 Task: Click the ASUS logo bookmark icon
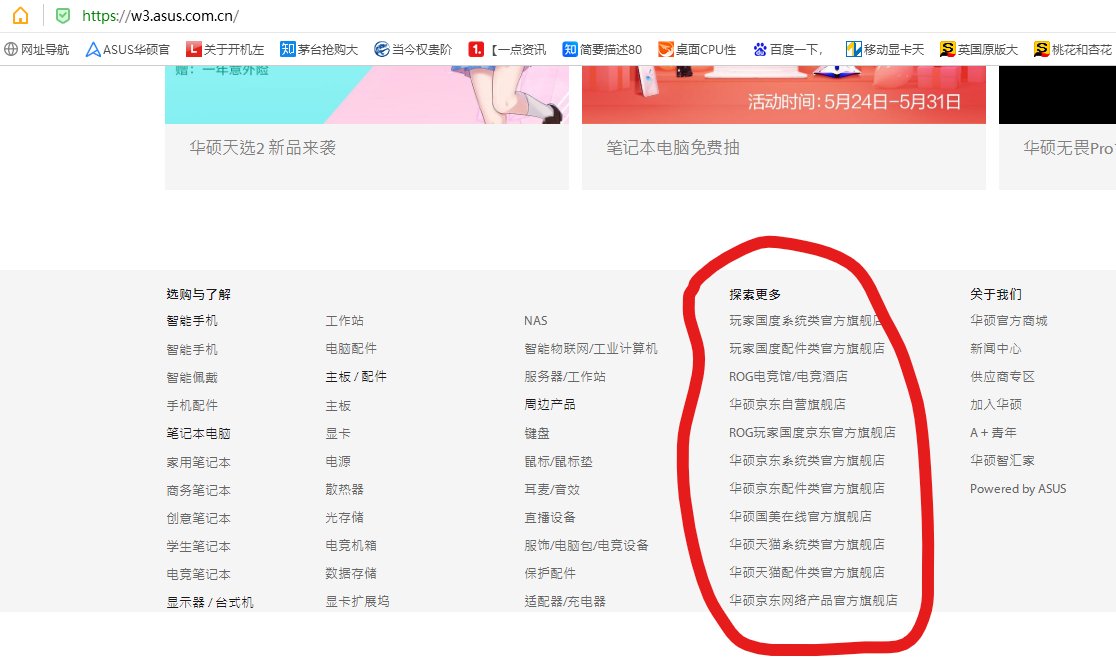click(93, 47)
